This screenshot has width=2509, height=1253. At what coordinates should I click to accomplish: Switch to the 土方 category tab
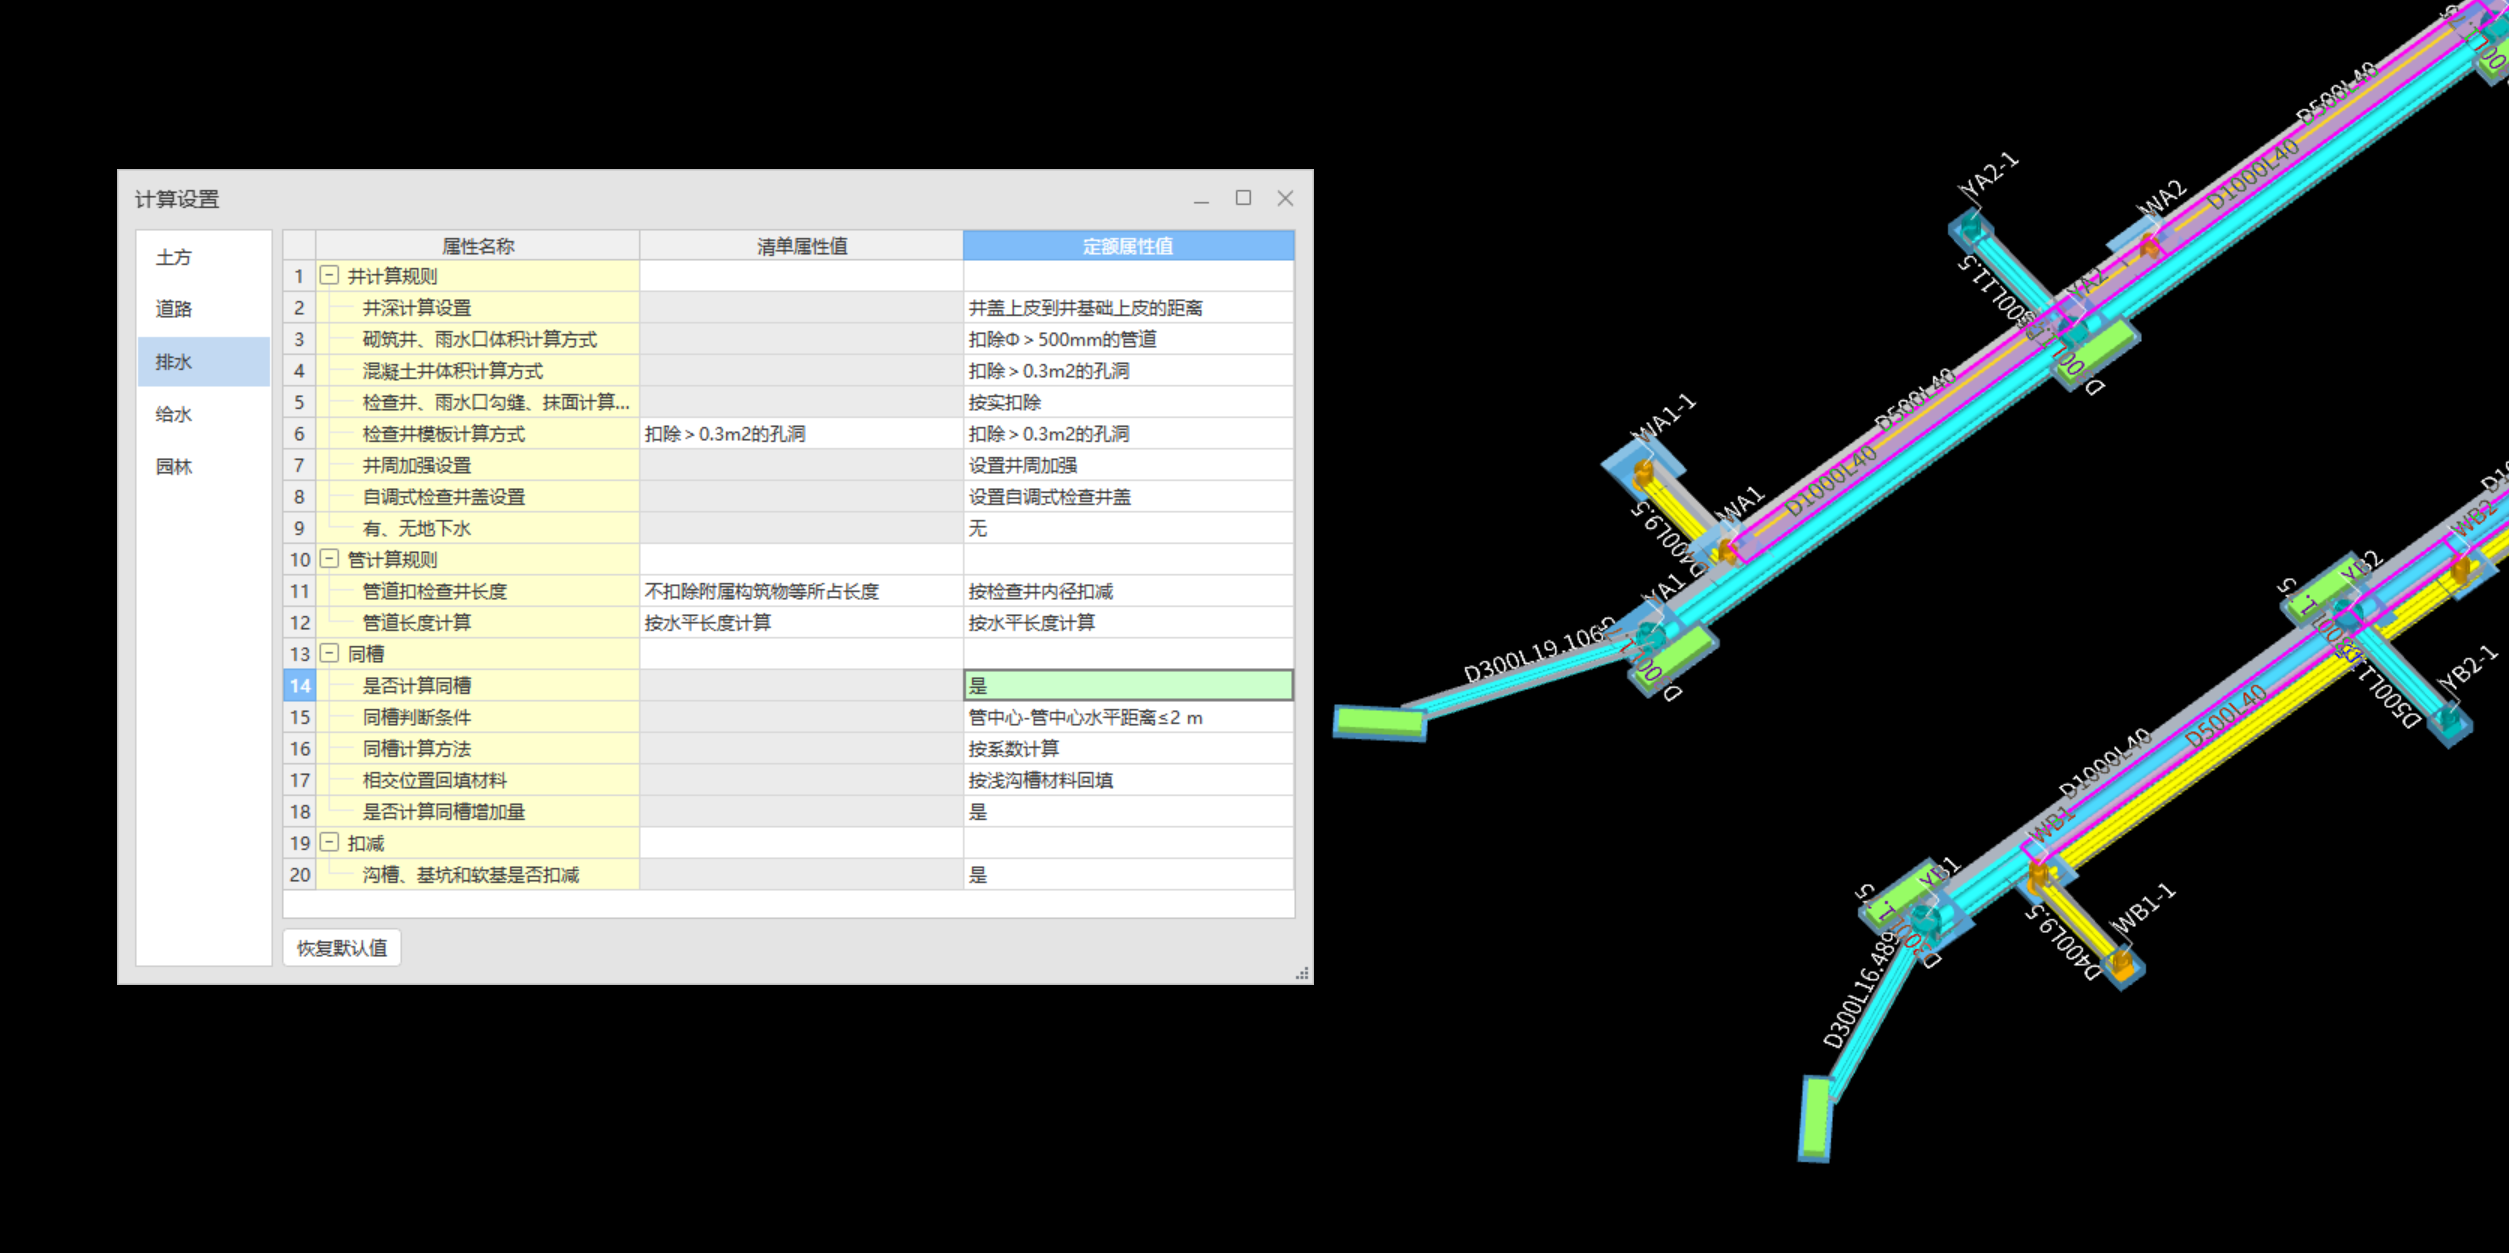(174, 257)
